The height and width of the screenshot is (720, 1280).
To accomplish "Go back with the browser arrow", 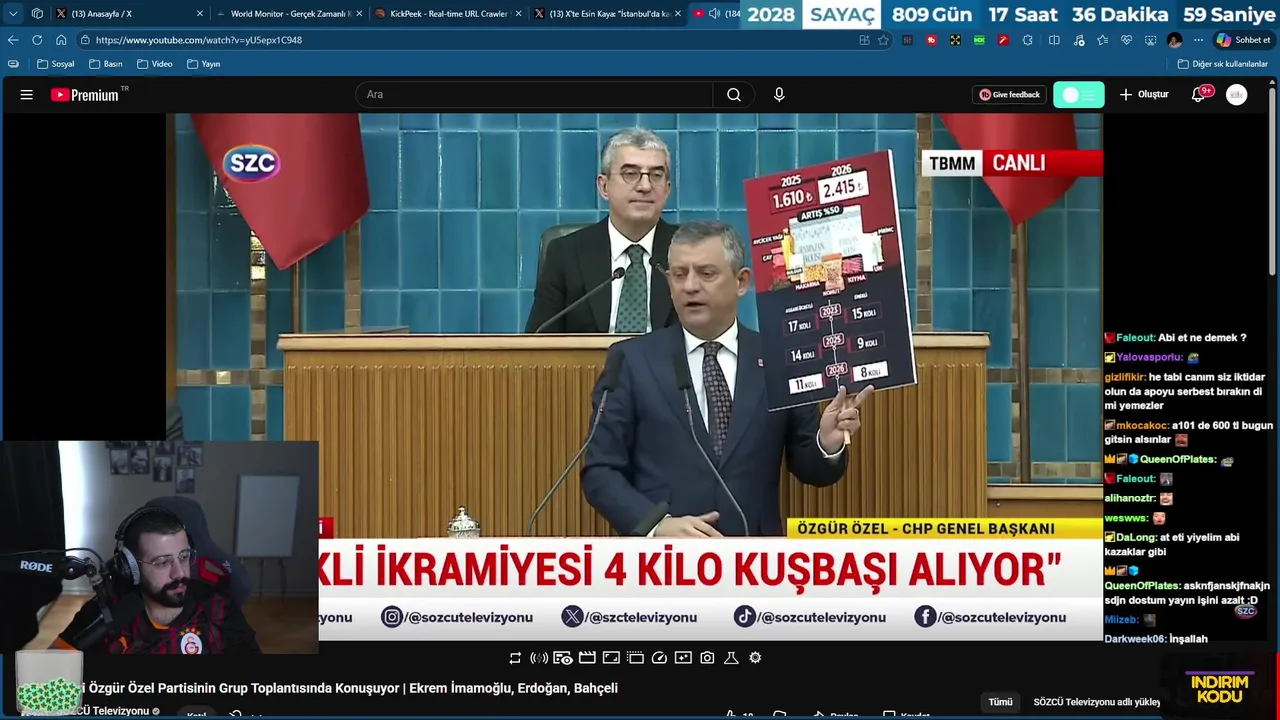I will pos(13,40).
